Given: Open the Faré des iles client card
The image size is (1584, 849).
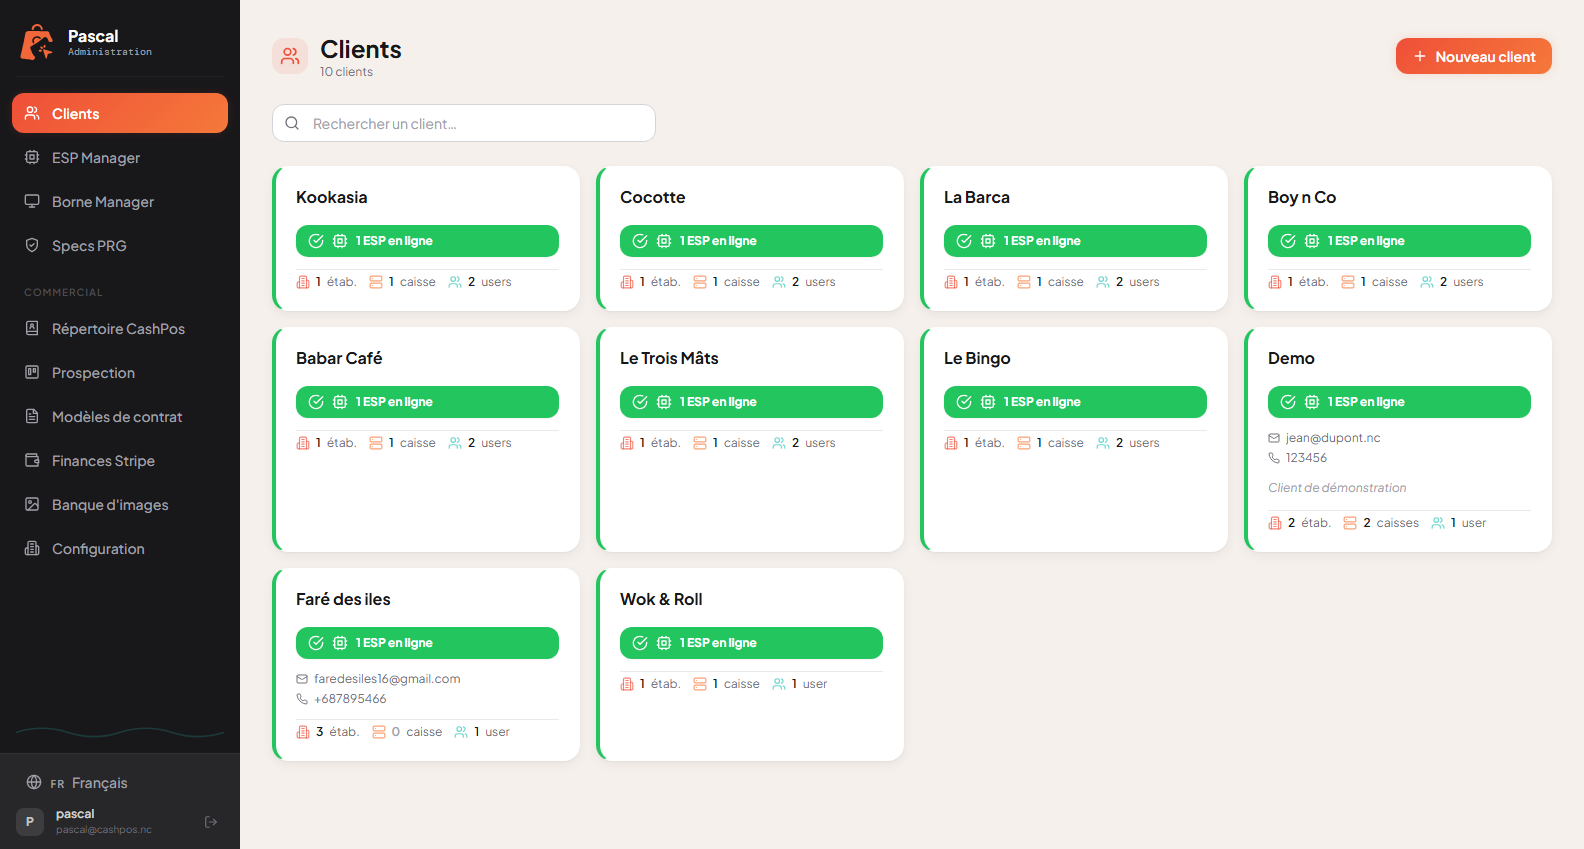Looking at the screenshot, I should [426, 664].
